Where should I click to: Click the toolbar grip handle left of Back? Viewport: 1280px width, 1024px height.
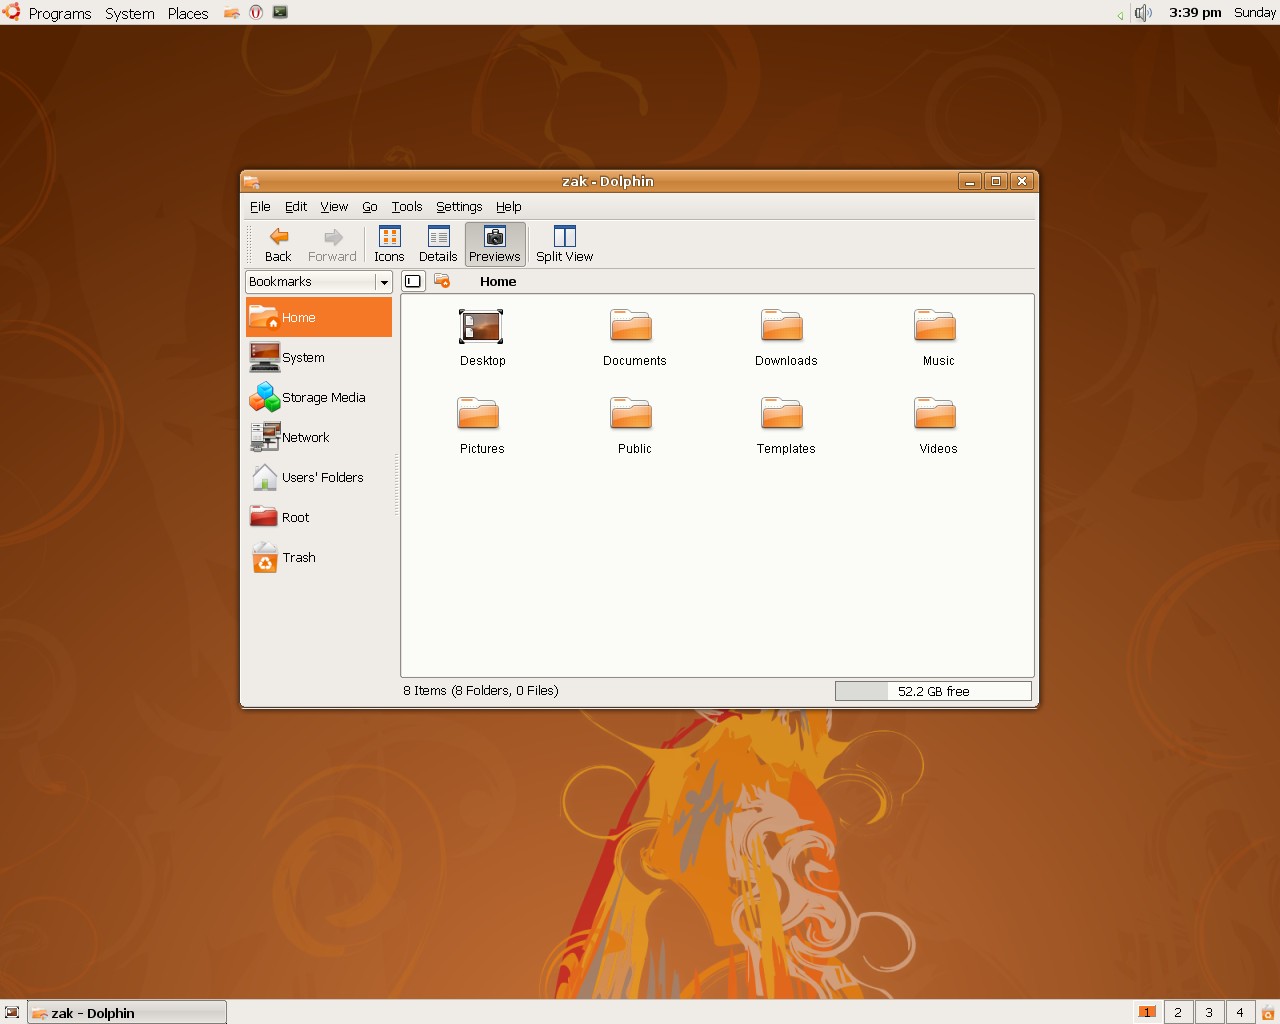[x=250, y=244]
